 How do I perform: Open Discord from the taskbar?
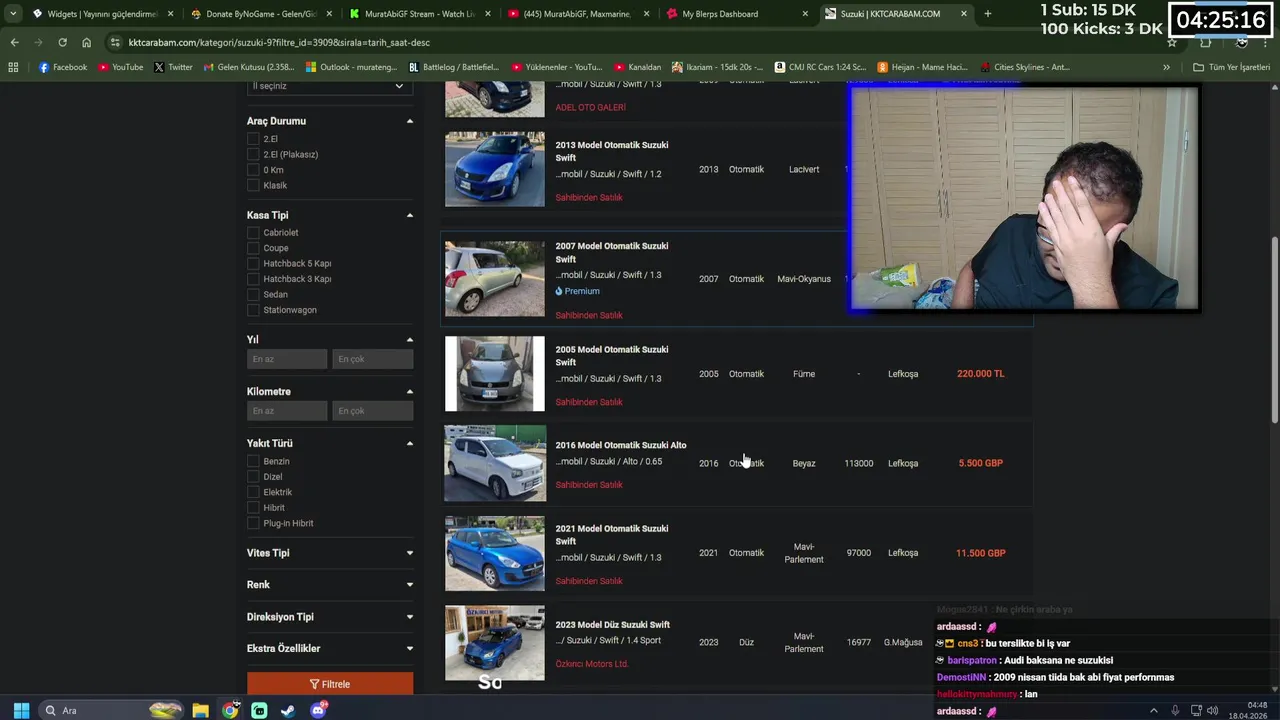pyautogui.click(x=318, y=710)
